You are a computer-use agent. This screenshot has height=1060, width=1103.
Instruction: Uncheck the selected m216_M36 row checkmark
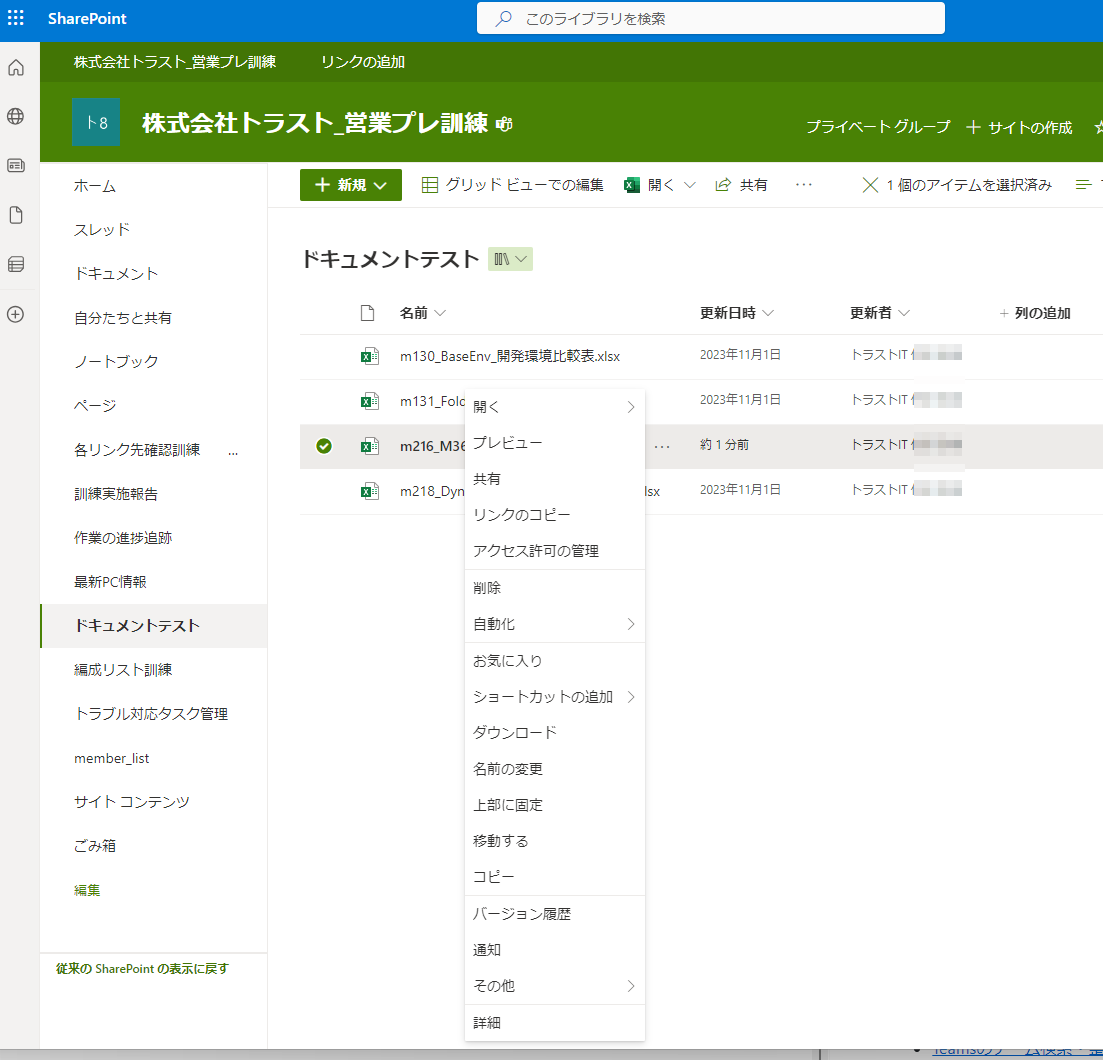[x=324, y=446]
